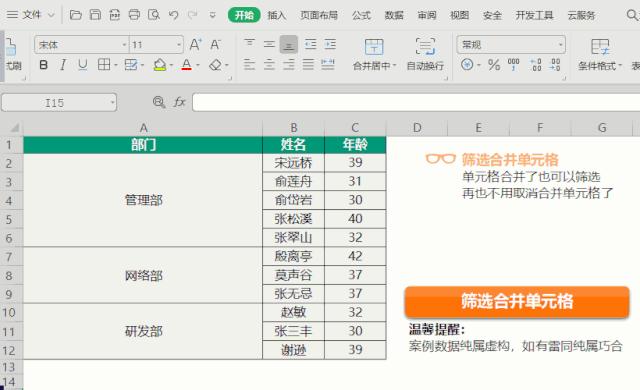Center text horizontally
The height and width of the screenshot is (390, 640).
pos(269,64)
